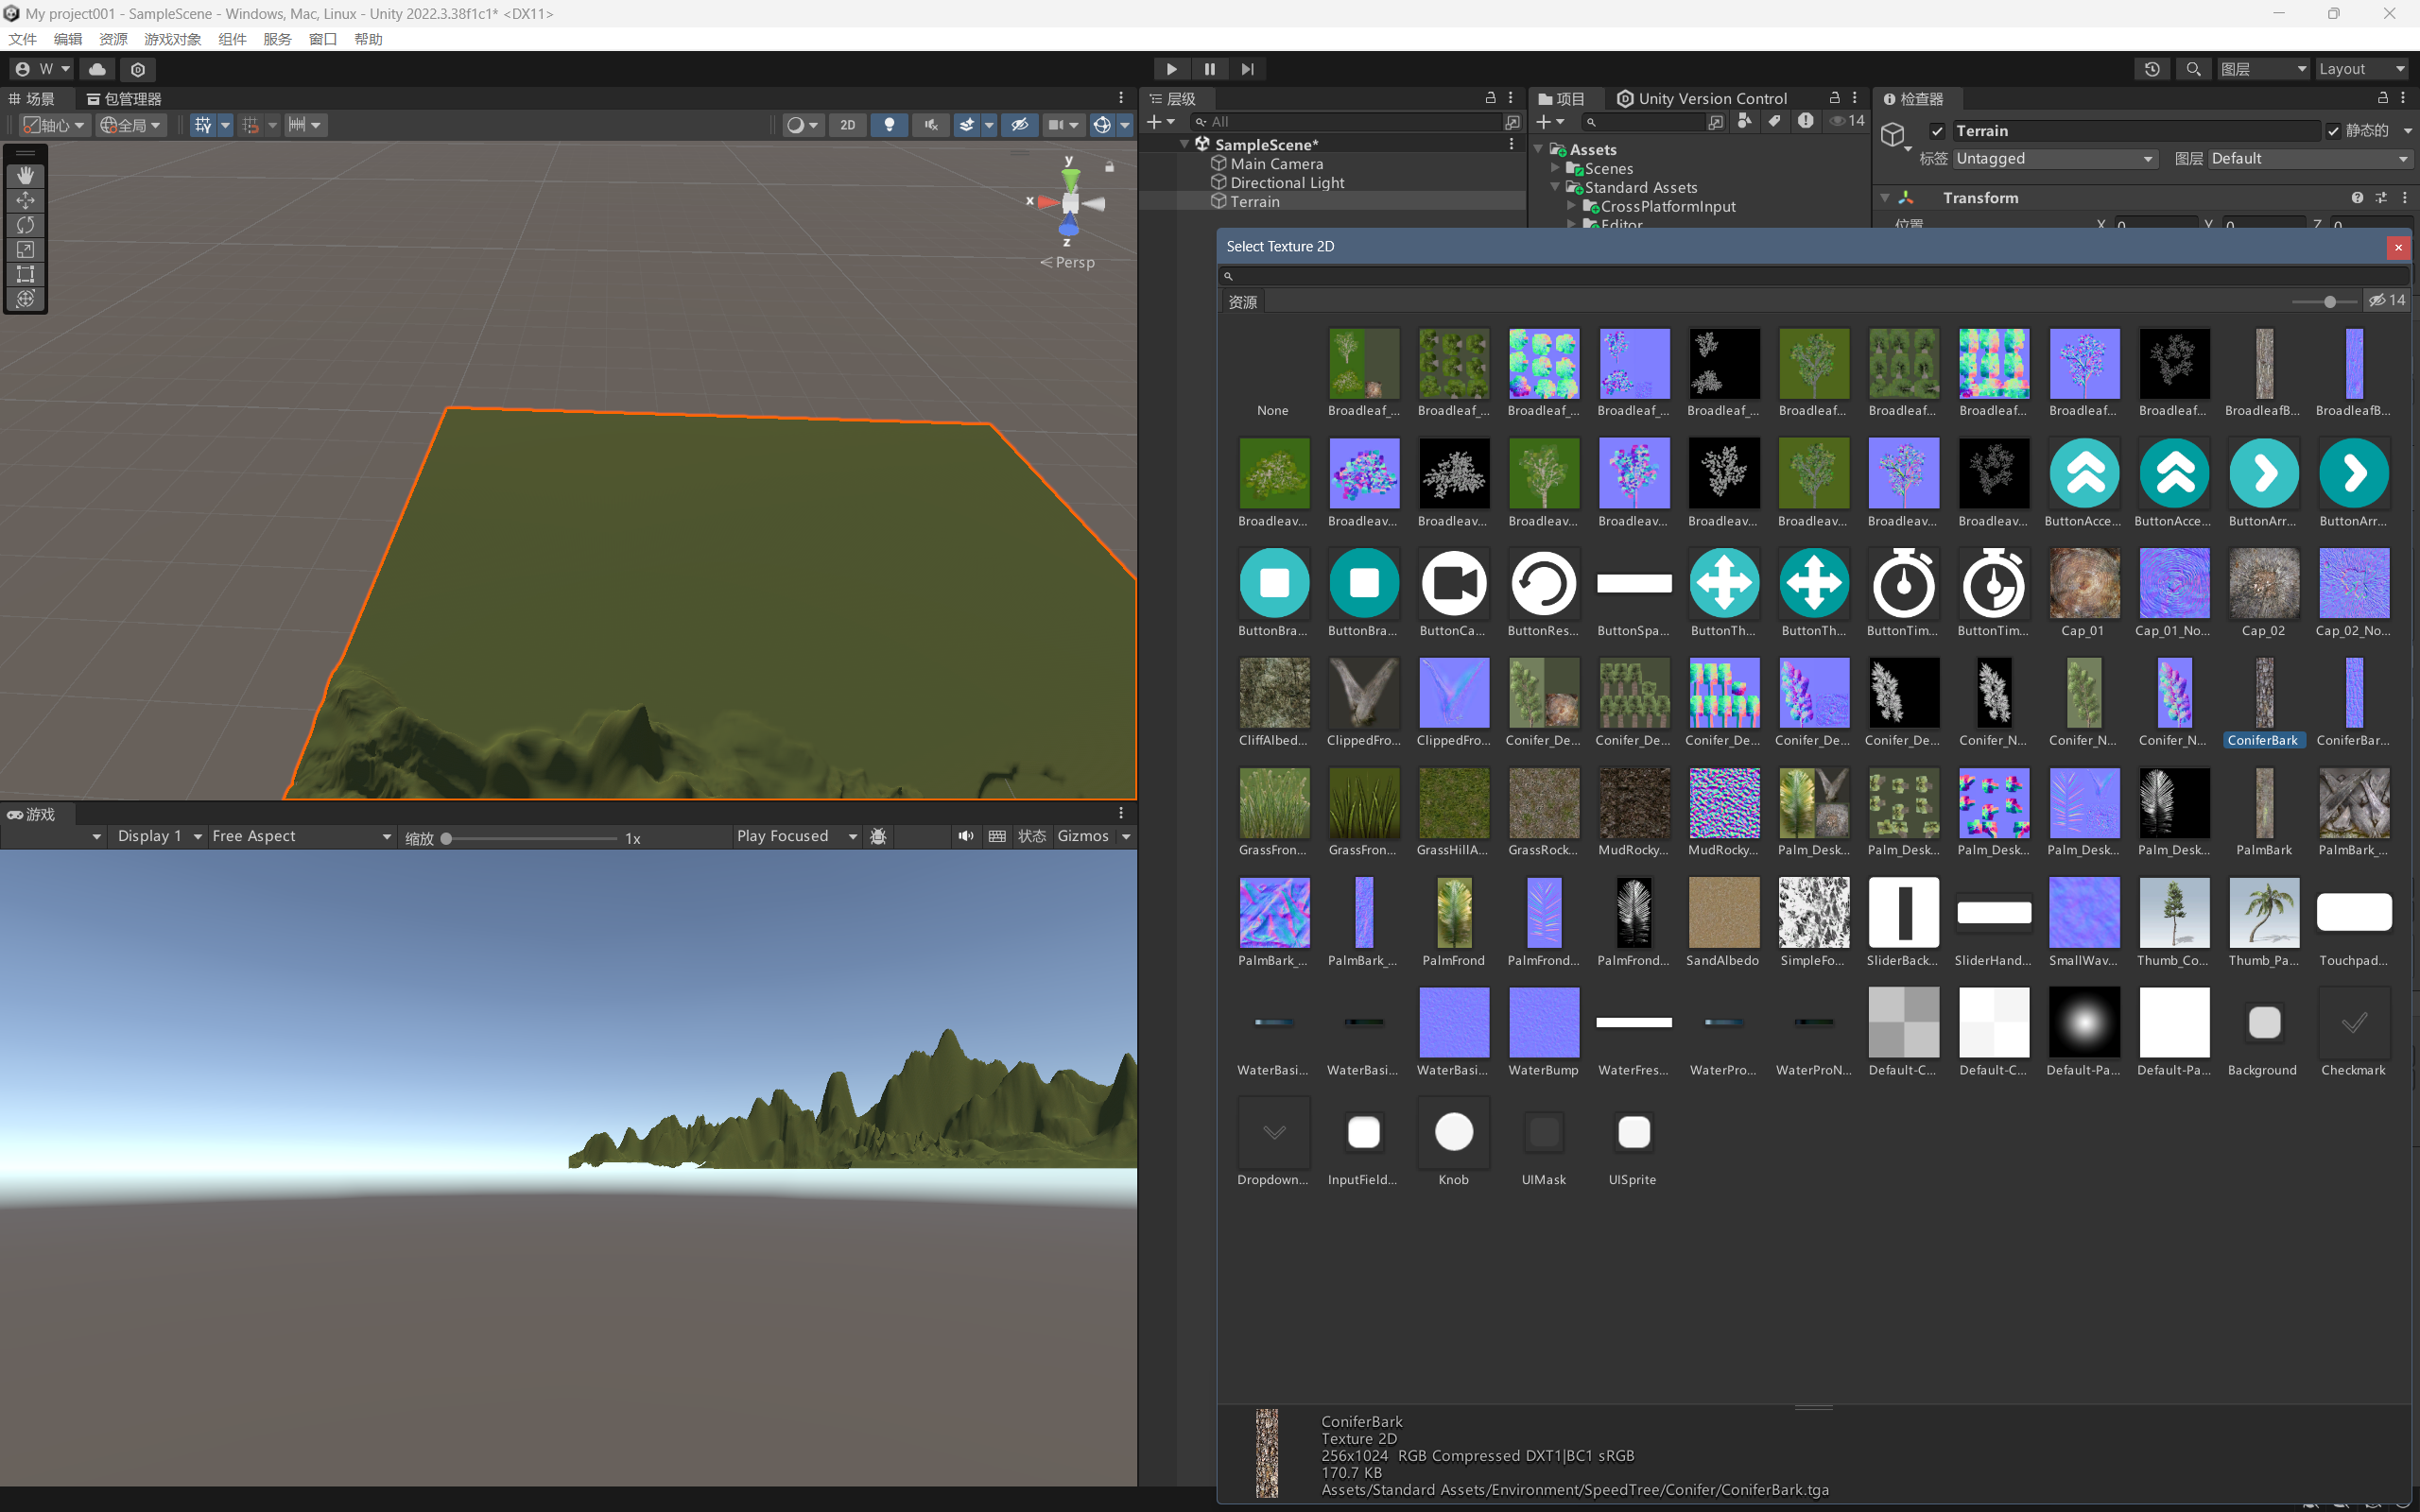Open Display 1 dropdown in Game view

pos(159,836)
